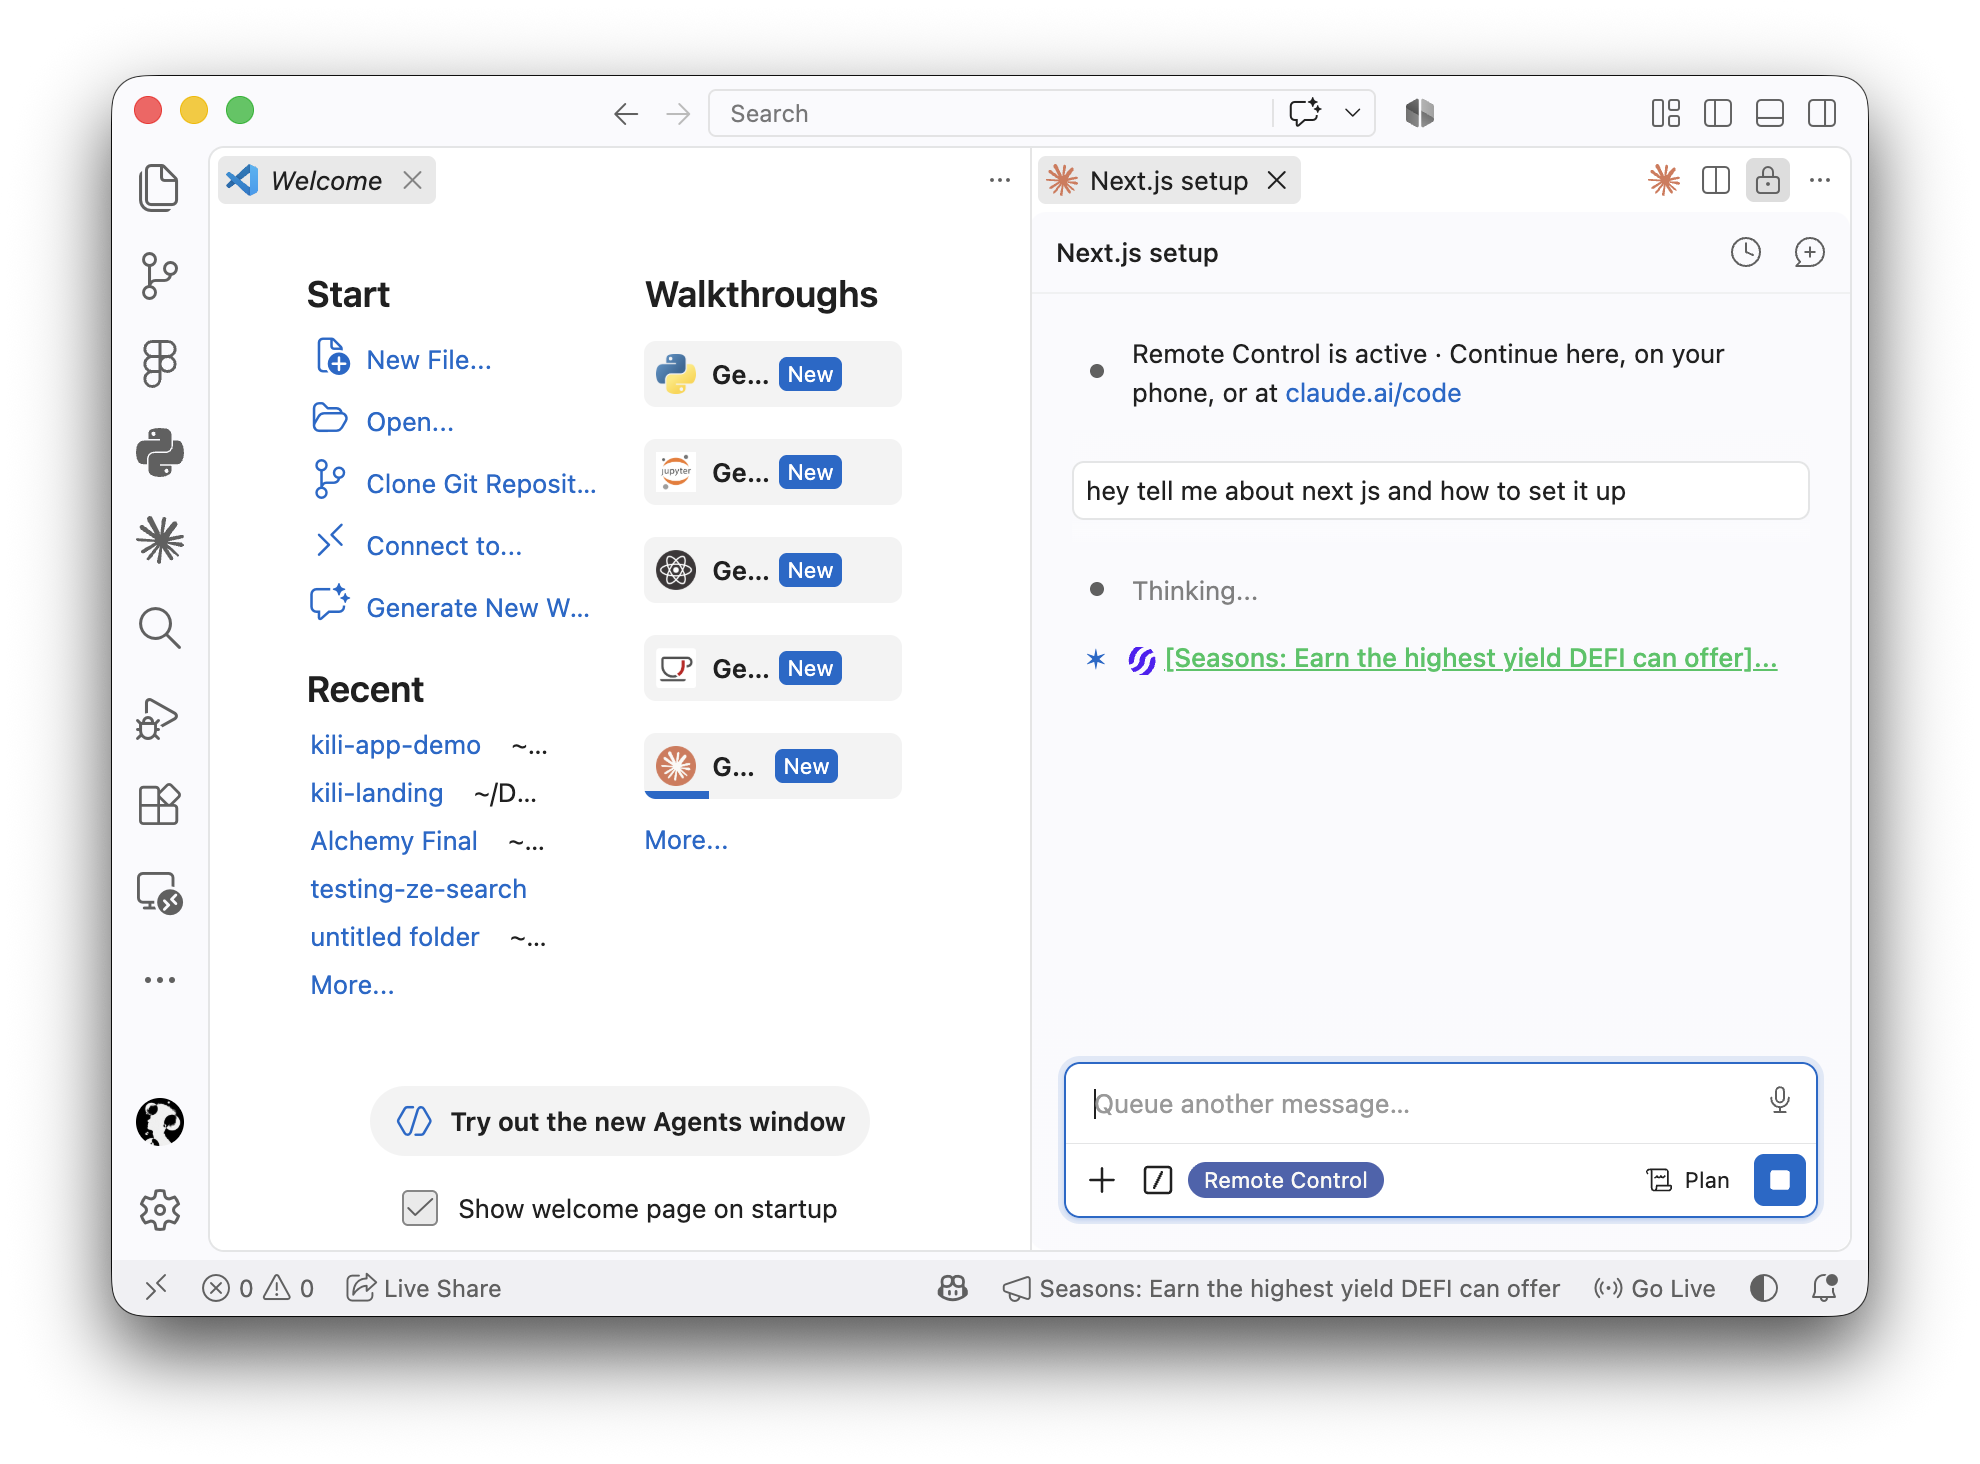Open the React atom walkthrough card
This screenshot has height=1464, width=1980.
[x=772, y=570]
